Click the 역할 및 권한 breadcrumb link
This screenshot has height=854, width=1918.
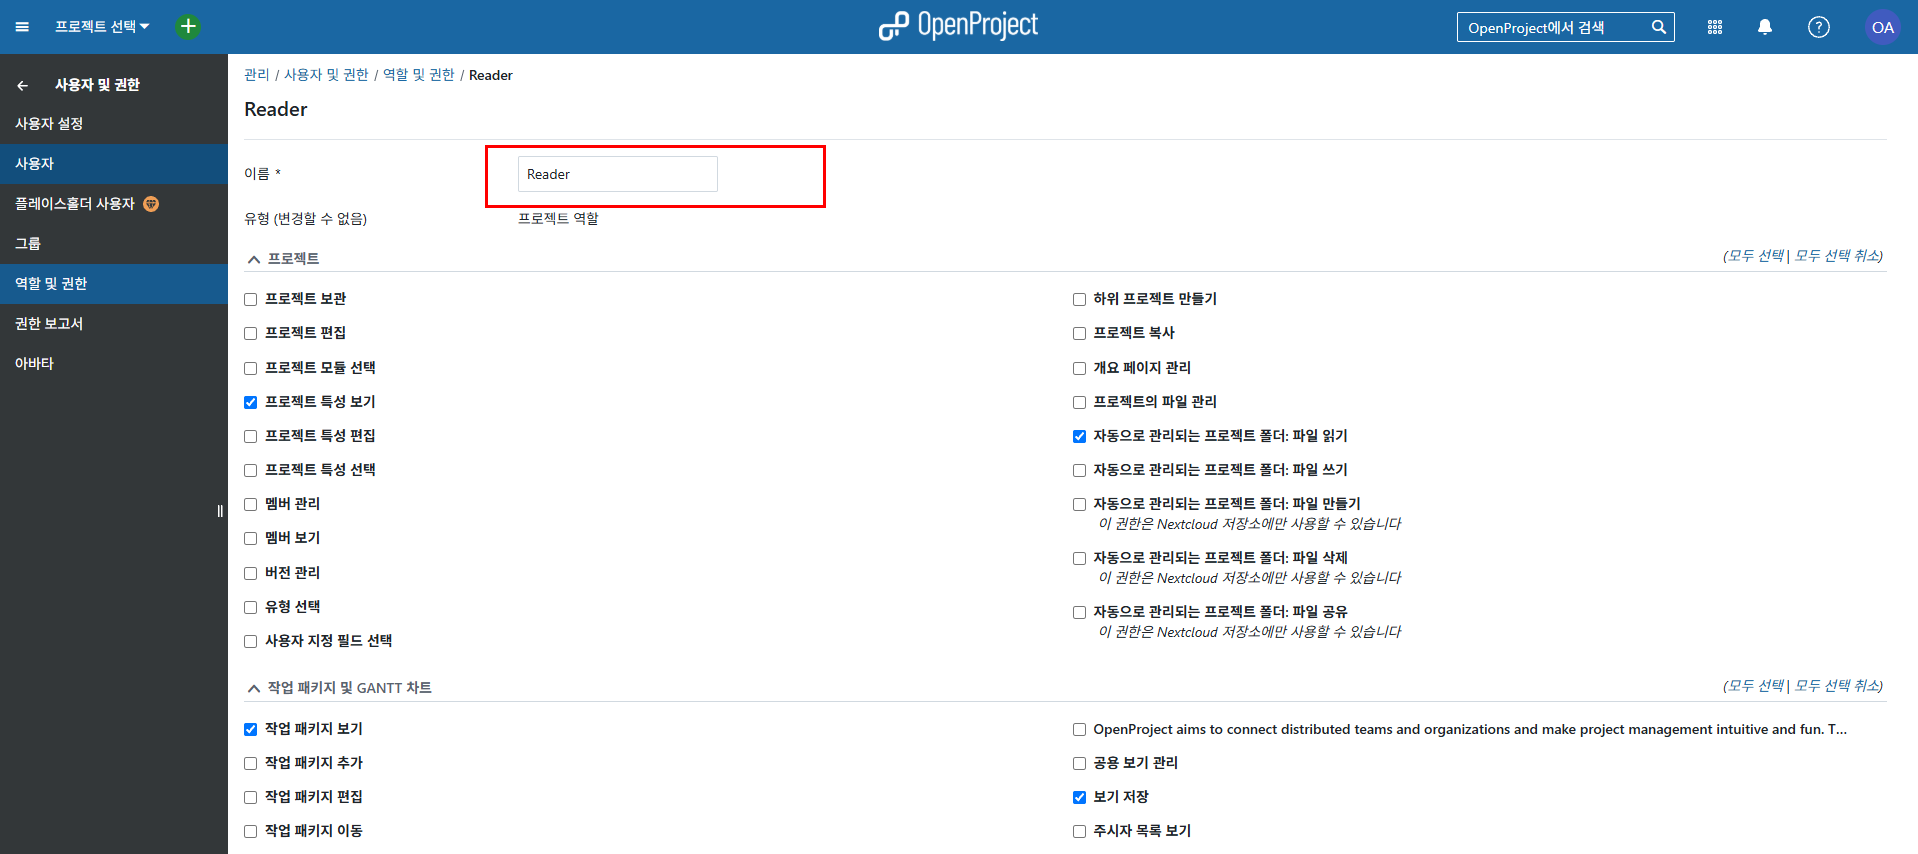click(x=419, y=75)
